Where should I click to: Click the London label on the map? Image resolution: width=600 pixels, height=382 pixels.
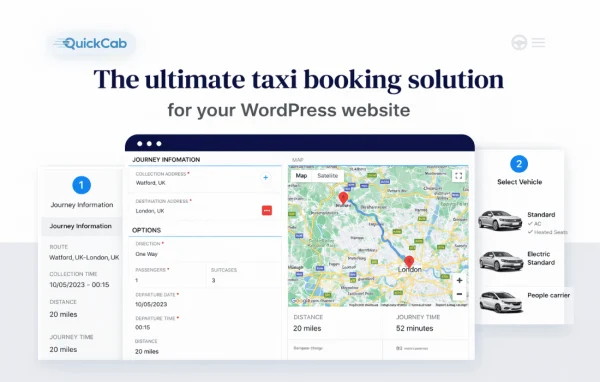pyautogui.click(x=409, y=270)
